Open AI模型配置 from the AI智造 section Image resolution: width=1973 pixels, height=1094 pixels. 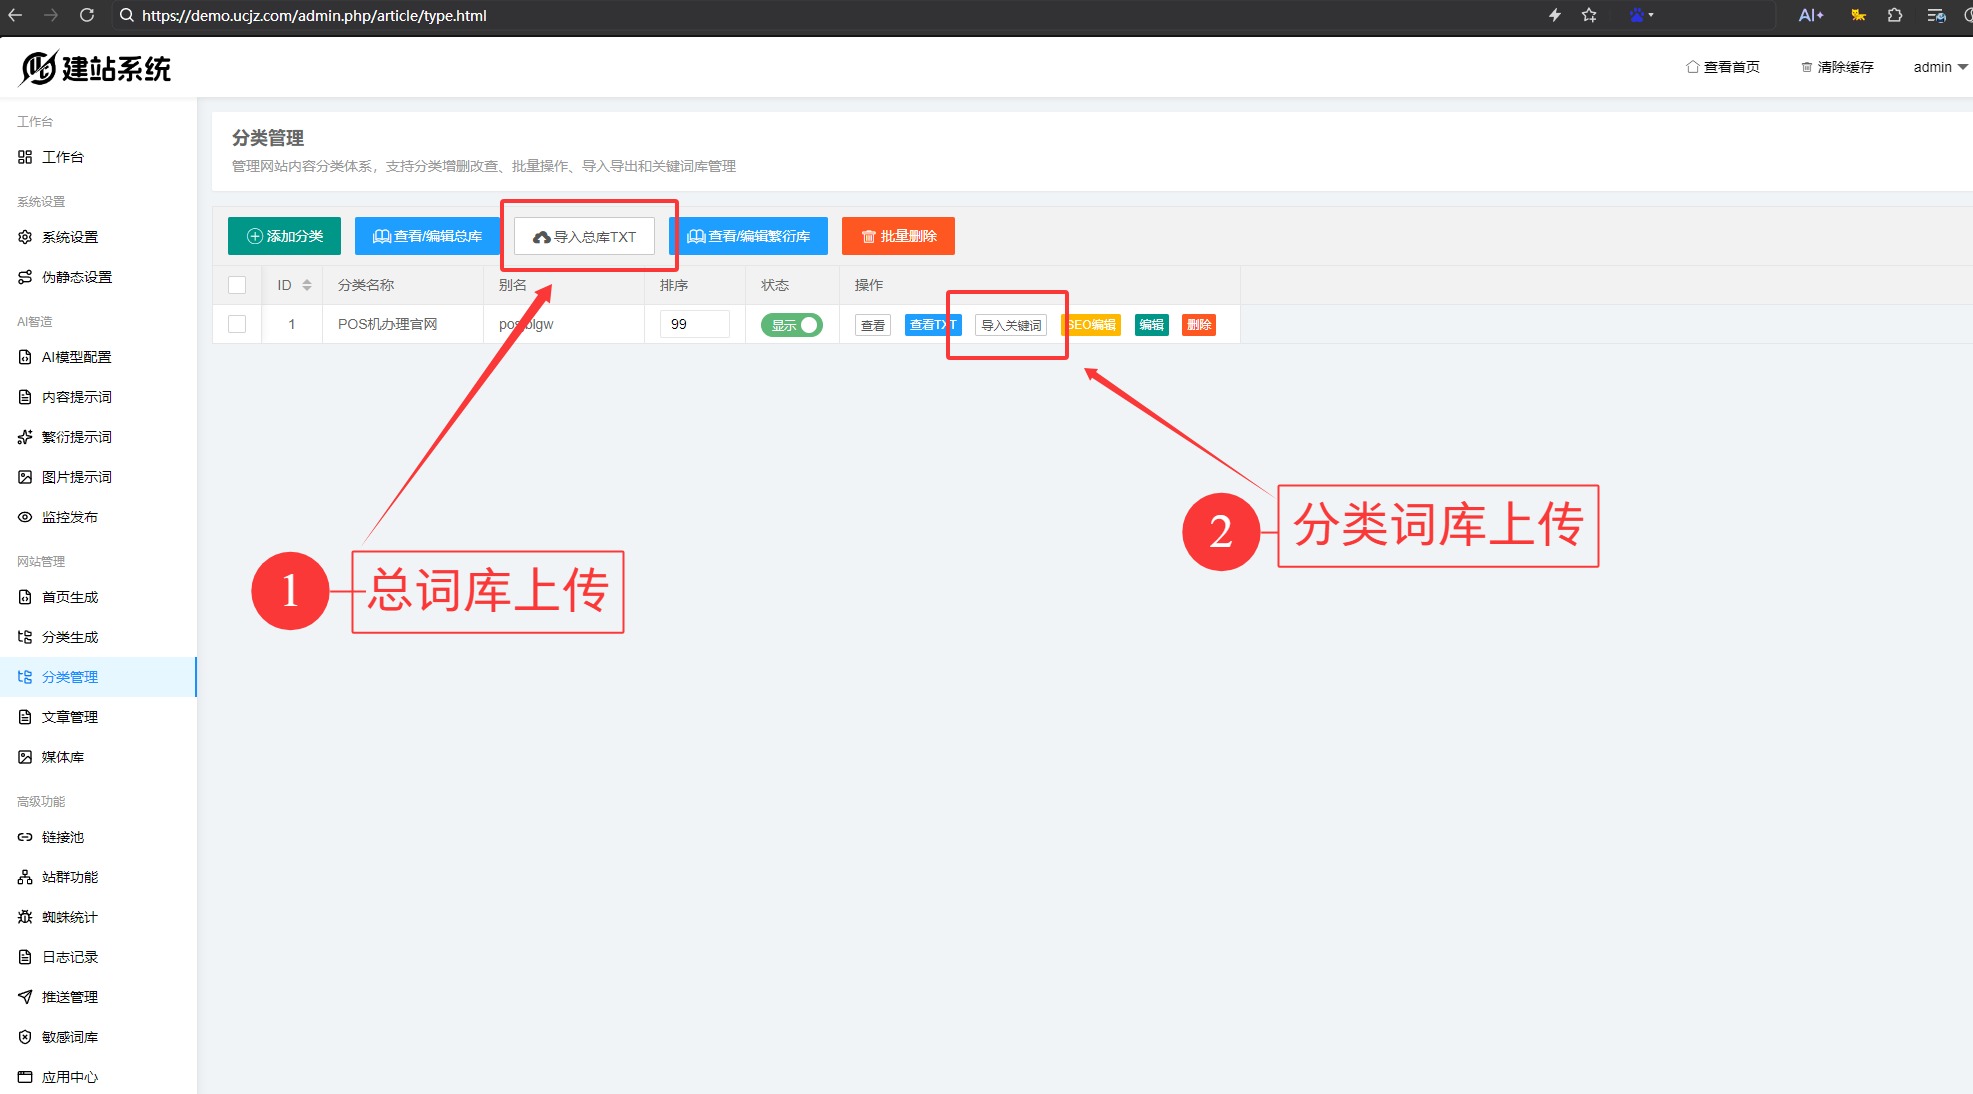[25, 357]
